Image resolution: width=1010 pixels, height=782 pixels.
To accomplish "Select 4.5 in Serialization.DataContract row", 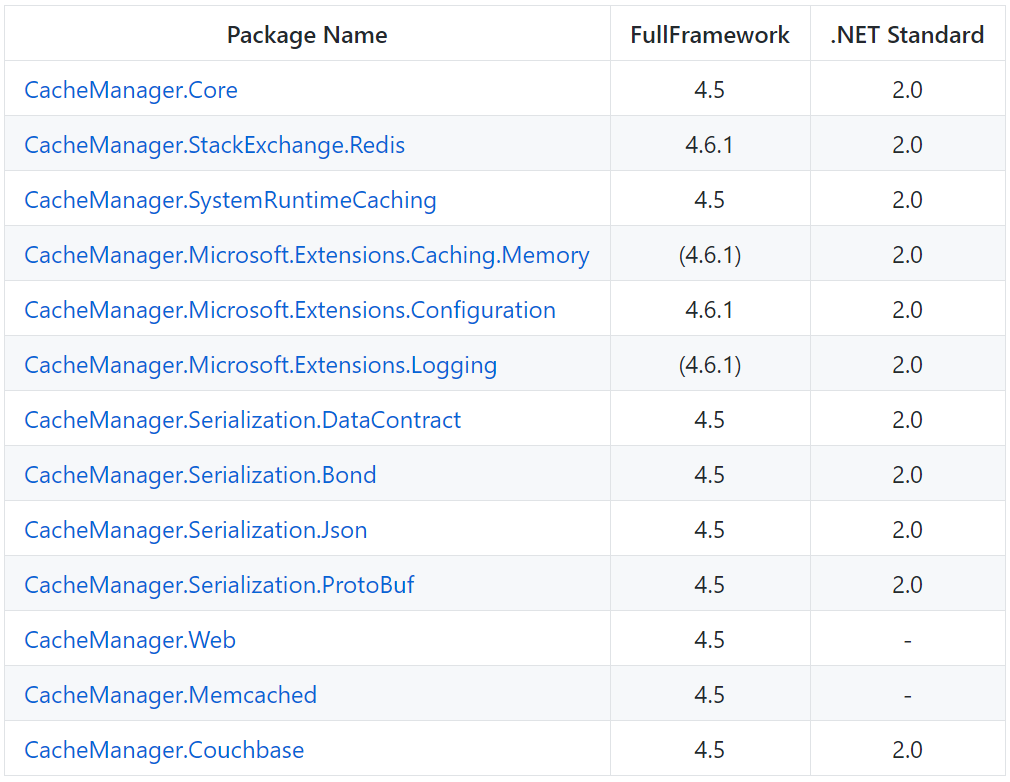I will (x=709, y=420).
